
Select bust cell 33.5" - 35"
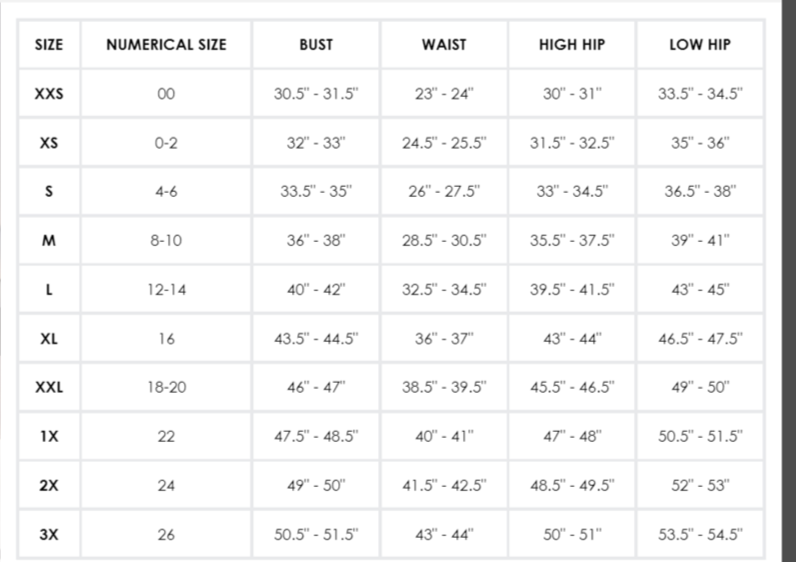point(316,191)
